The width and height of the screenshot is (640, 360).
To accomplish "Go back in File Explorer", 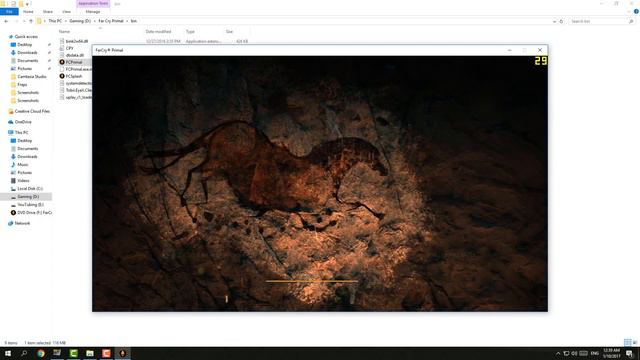I will pos(6,21).
